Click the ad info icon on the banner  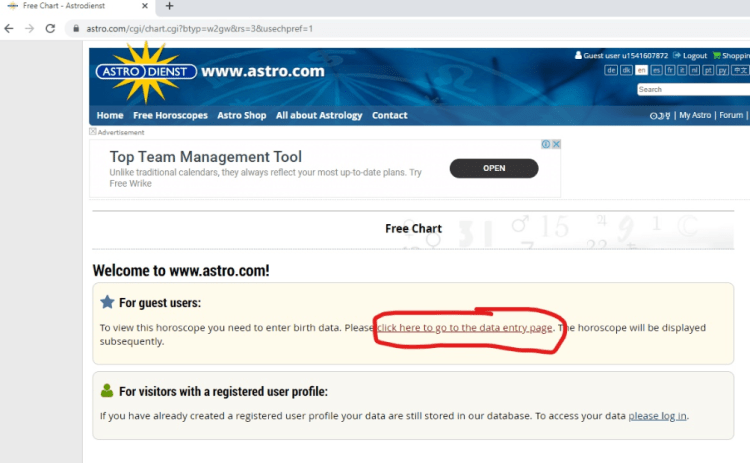(546, 144)
